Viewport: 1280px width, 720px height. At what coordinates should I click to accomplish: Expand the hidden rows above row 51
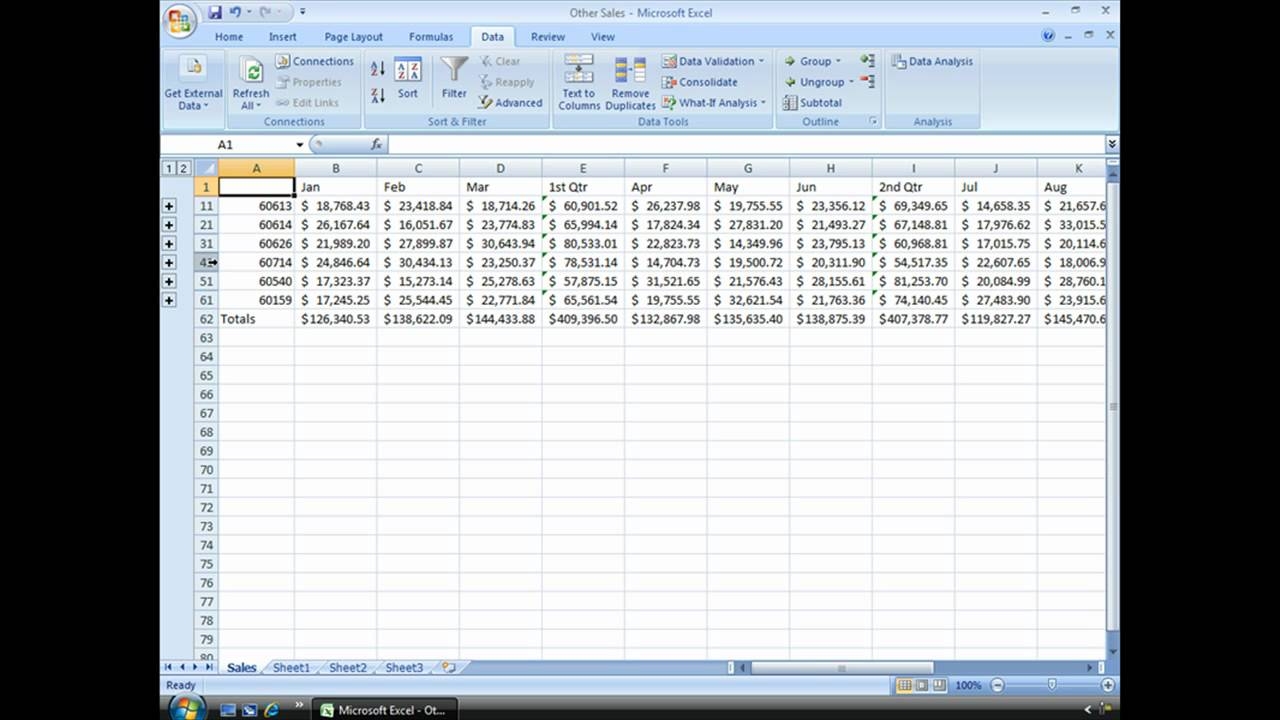tap(170, 281)
